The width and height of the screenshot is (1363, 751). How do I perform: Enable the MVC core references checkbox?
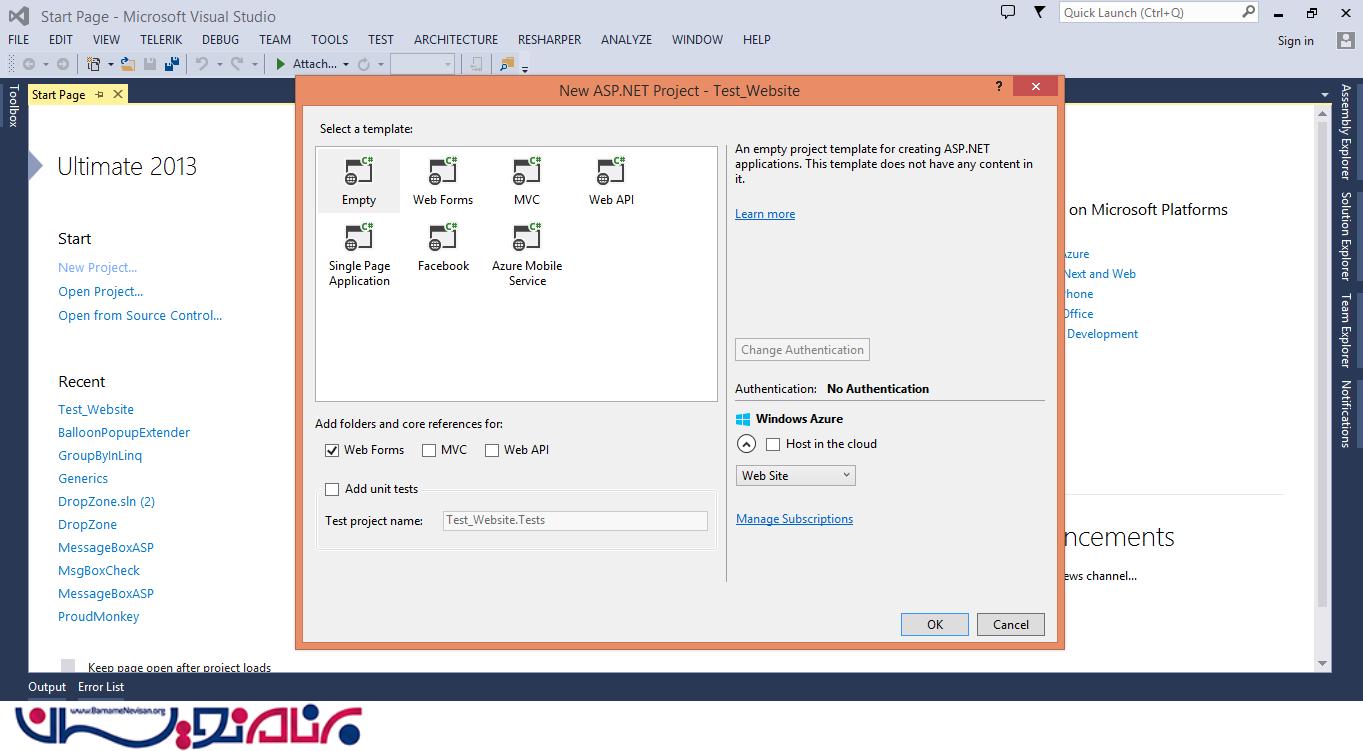(x=429, y=450)
